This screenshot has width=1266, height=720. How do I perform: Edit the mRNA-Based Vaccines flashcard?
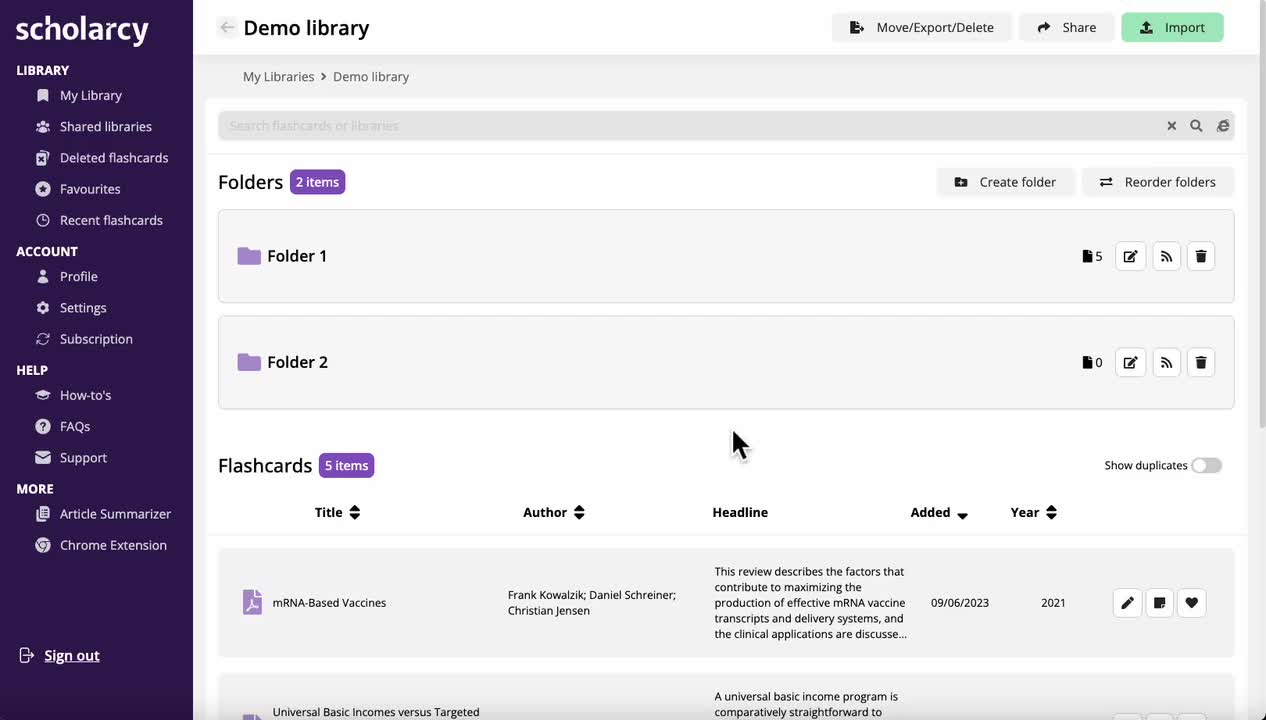1127,602
